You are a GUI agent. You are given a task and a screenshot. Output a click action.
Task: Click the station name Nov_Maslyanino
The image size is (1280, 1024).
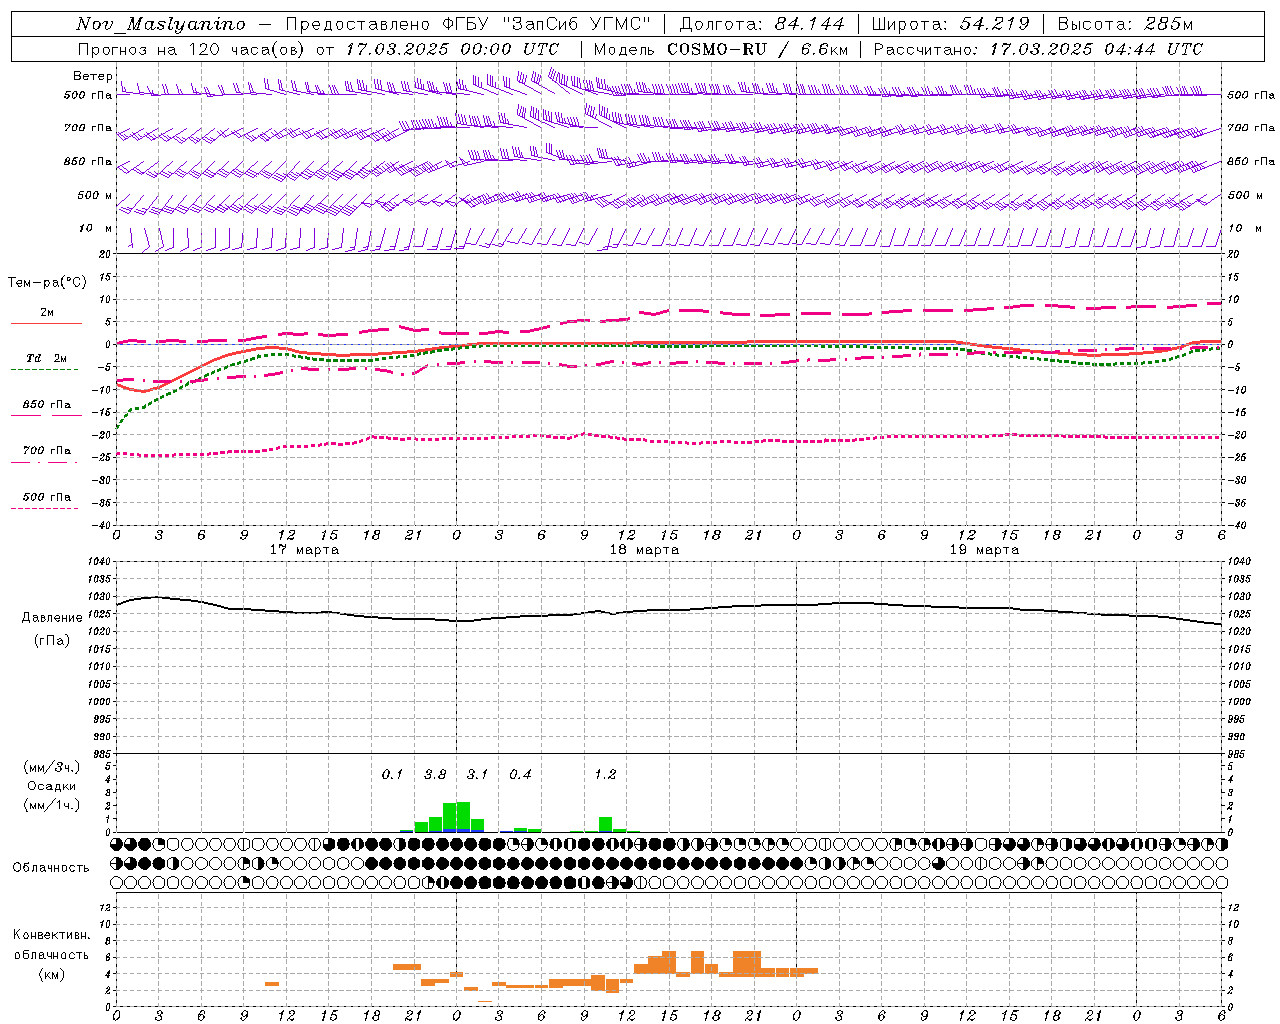(161, 24)
